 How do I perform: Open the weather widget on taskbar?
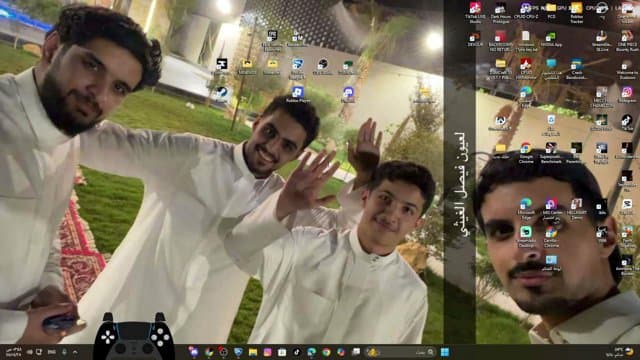[x=619, y=352]
